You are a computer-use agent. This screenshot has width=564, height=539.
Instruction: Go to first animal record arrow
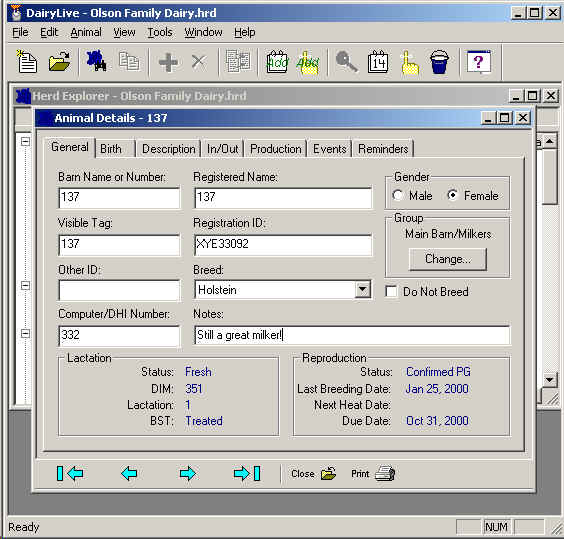(x=70, y=473)
